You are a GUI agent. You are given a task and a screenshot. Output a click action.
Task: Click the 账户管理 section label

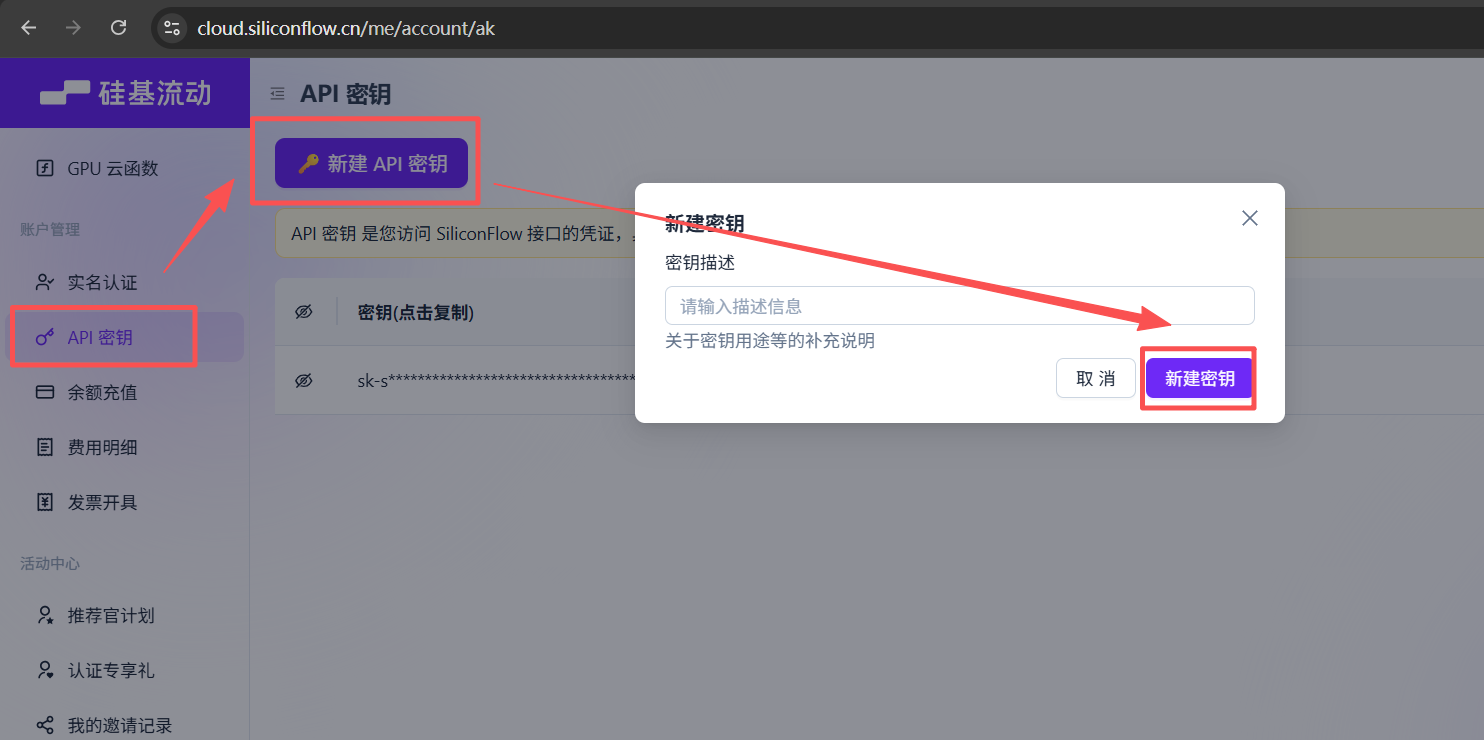[50, 229]
